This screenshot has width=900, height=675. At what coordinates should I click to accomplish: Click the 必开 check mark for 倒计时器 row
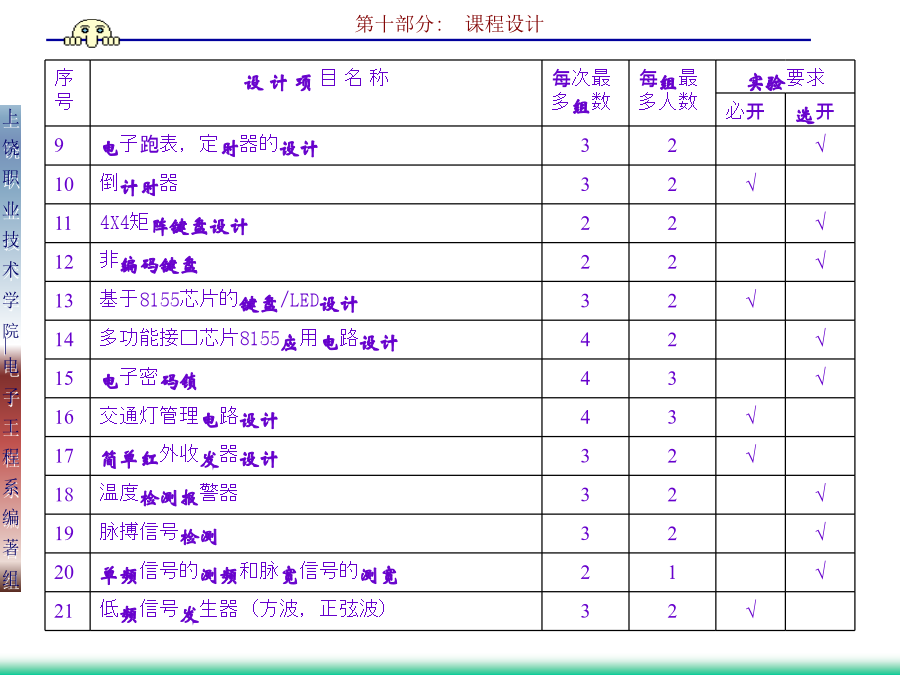point(751,183)
